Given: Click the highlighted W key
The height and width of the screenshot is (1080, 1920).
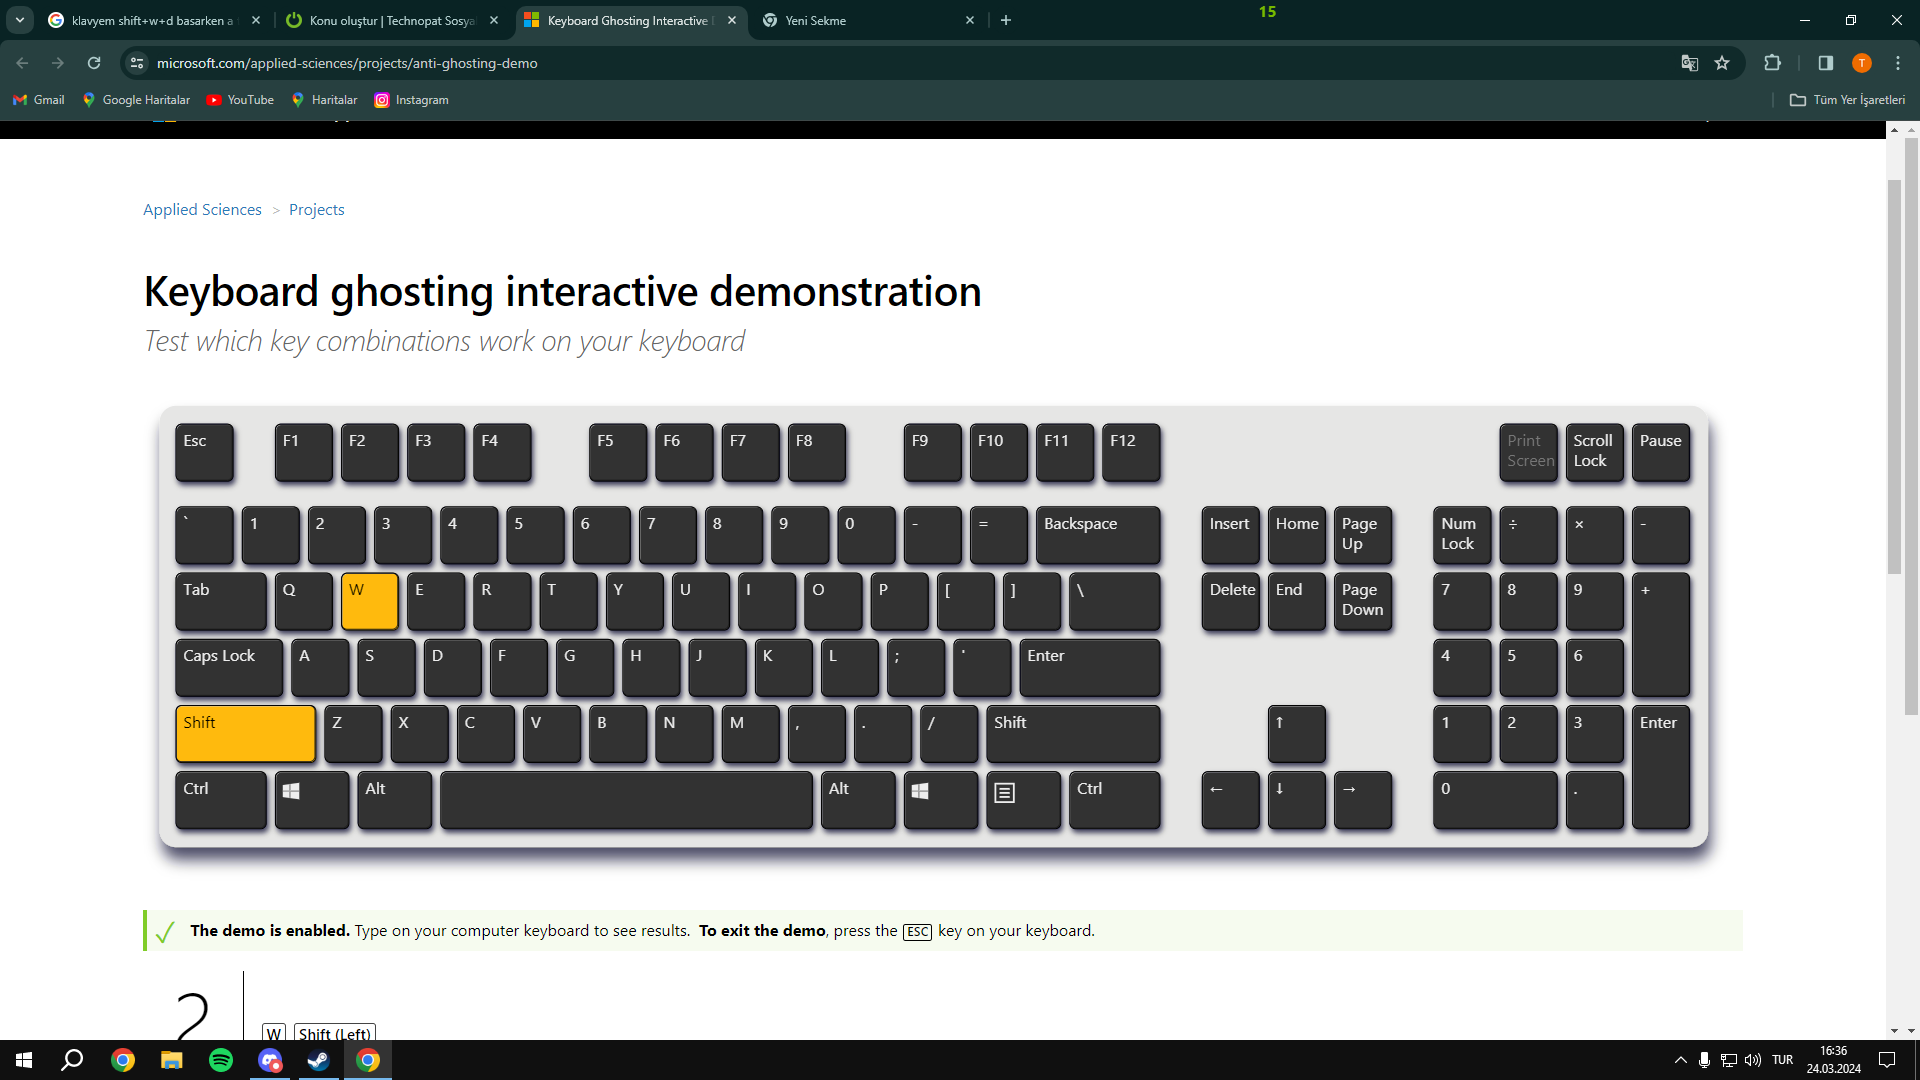Looking at the screenshot, I should pyautogui.click(x=369, y=600).
